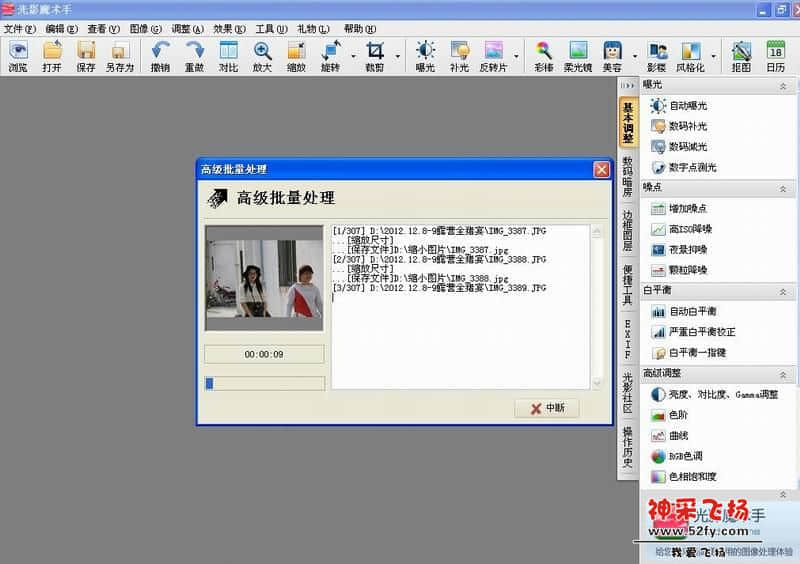Image resolution: width=800 pixels, height=564 pixels.
Task: Open the dropdown arrow next to 裁剪
Action: 397,56
